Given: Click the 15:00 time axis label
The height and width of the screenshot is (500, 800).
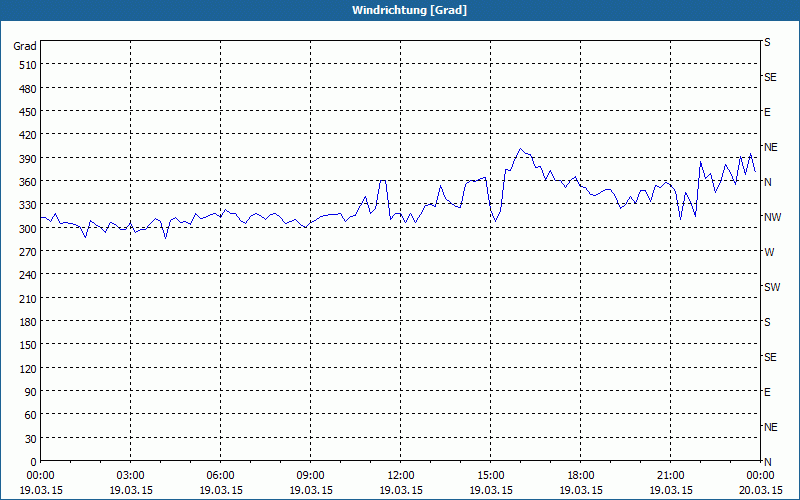Looking at the screenshot, I should tap(491, 476).
